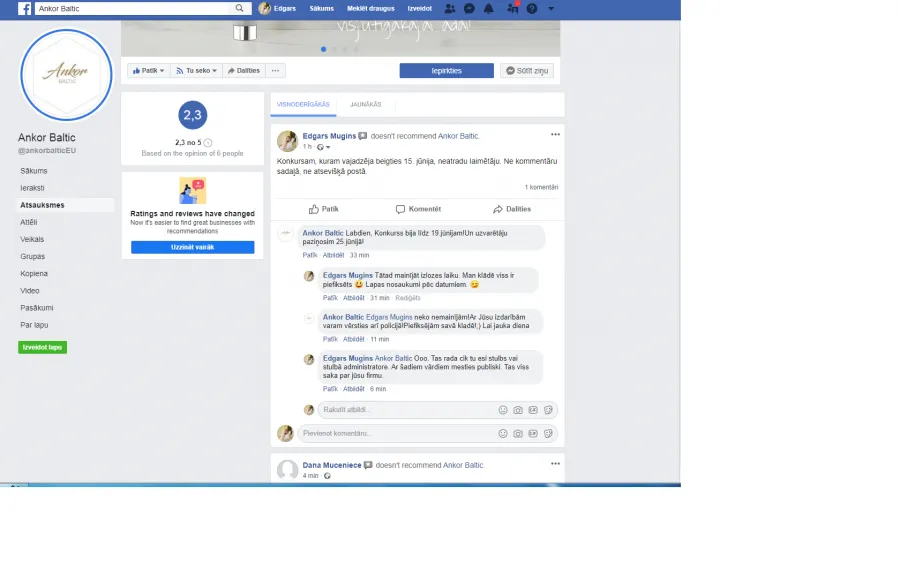
Task: Open Messenger icon in top bar
Action: coord(469,9)
